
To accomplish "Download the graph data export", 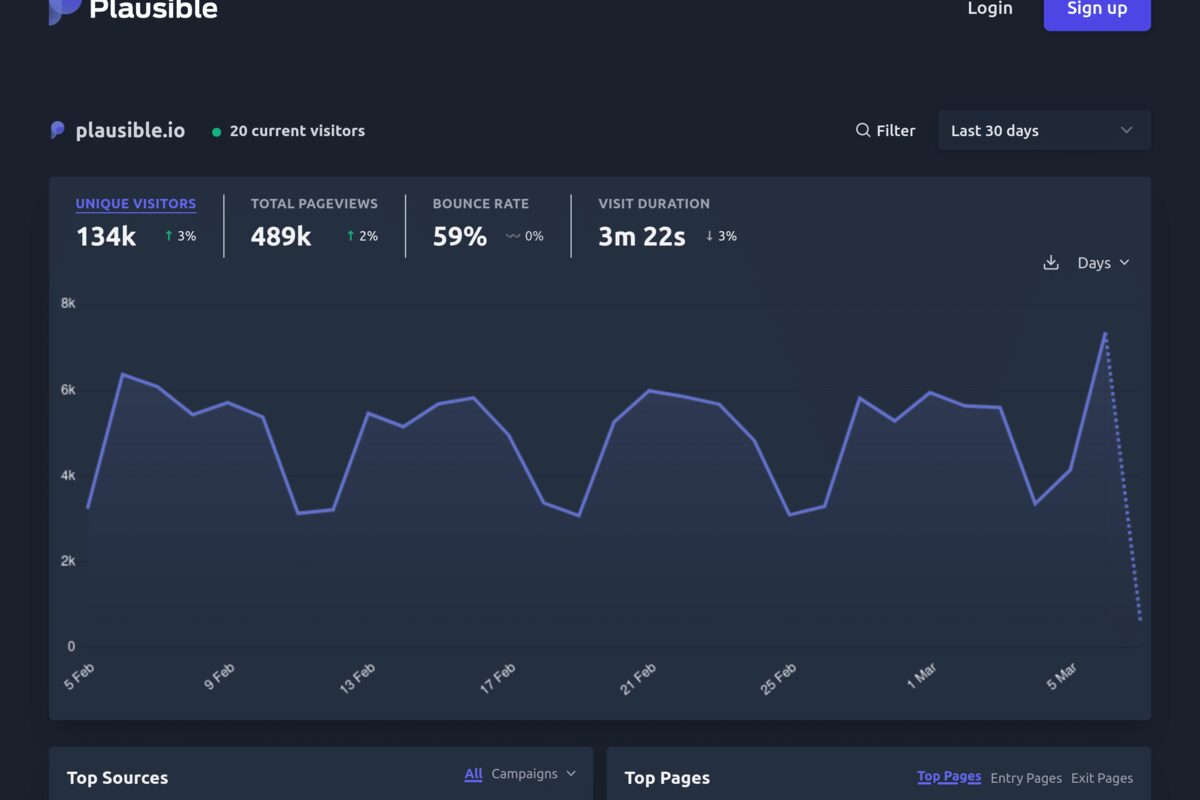I will tap(1051, 262).
